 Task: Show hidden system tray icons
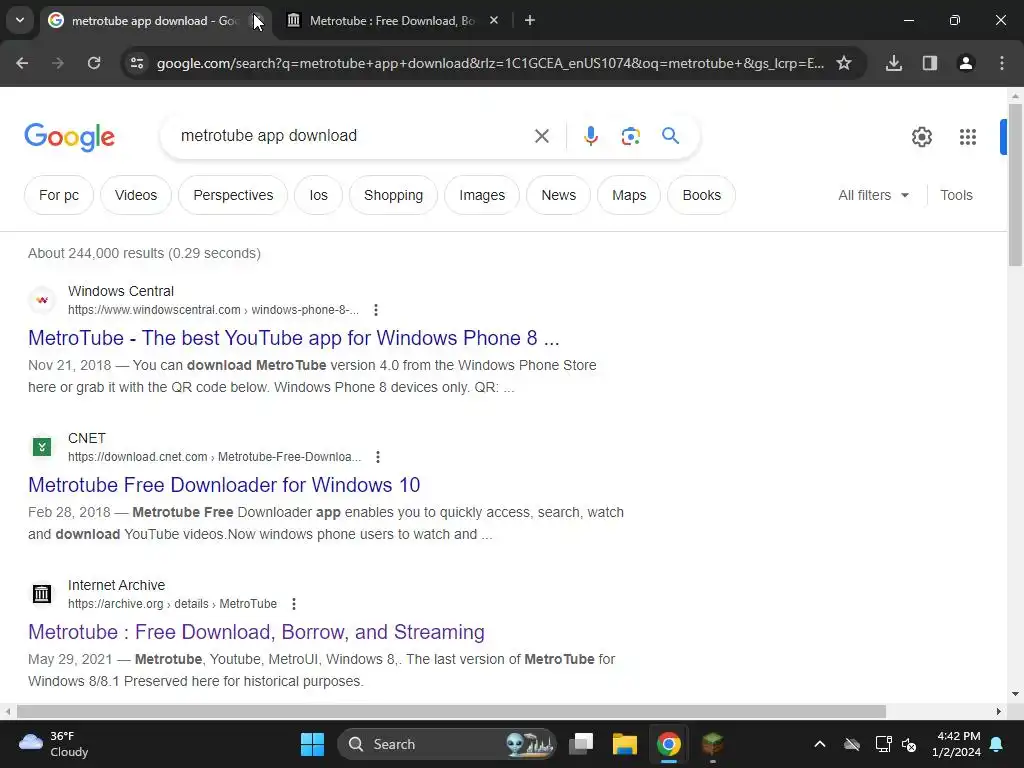(x=820, y=744)
